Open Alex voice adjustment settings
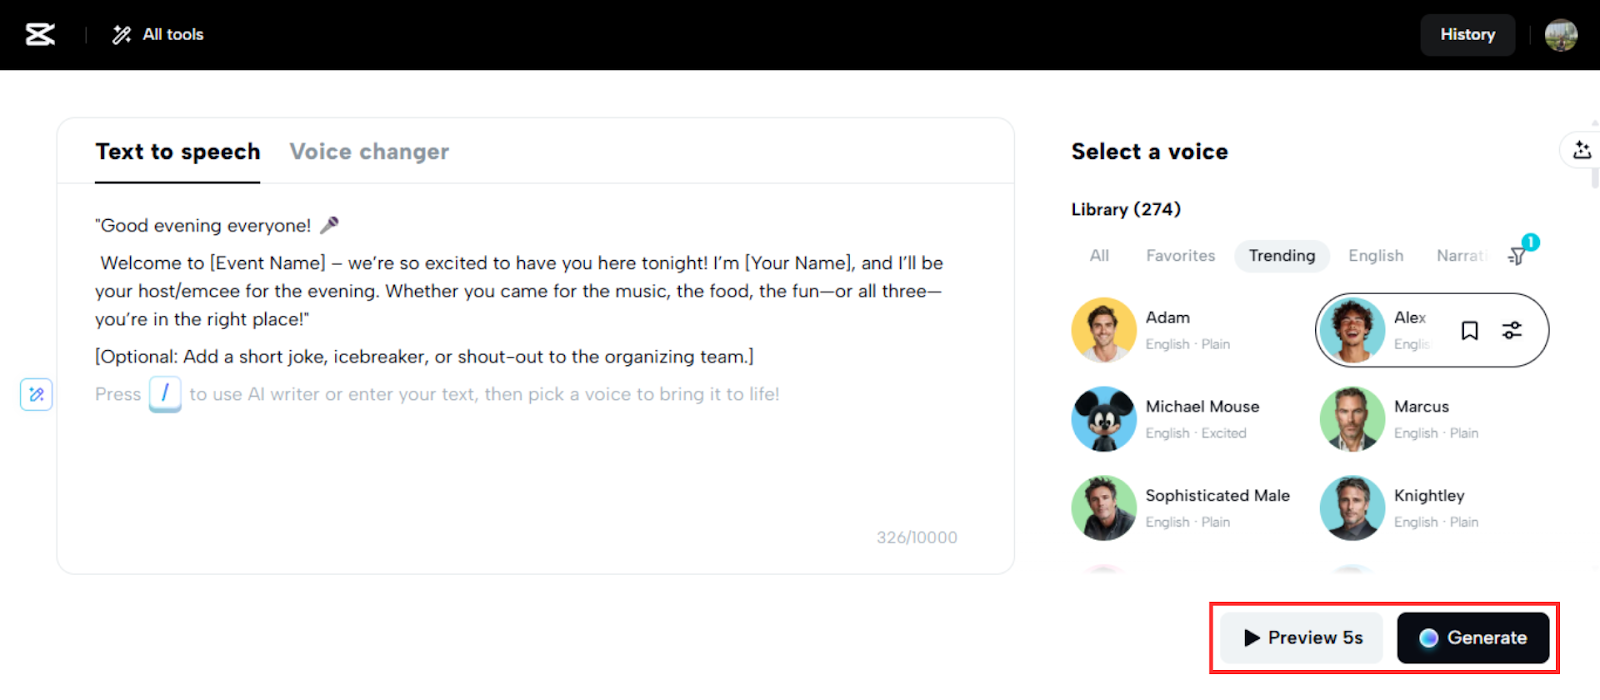1600x700 pixels. [x=1512, y=331]
